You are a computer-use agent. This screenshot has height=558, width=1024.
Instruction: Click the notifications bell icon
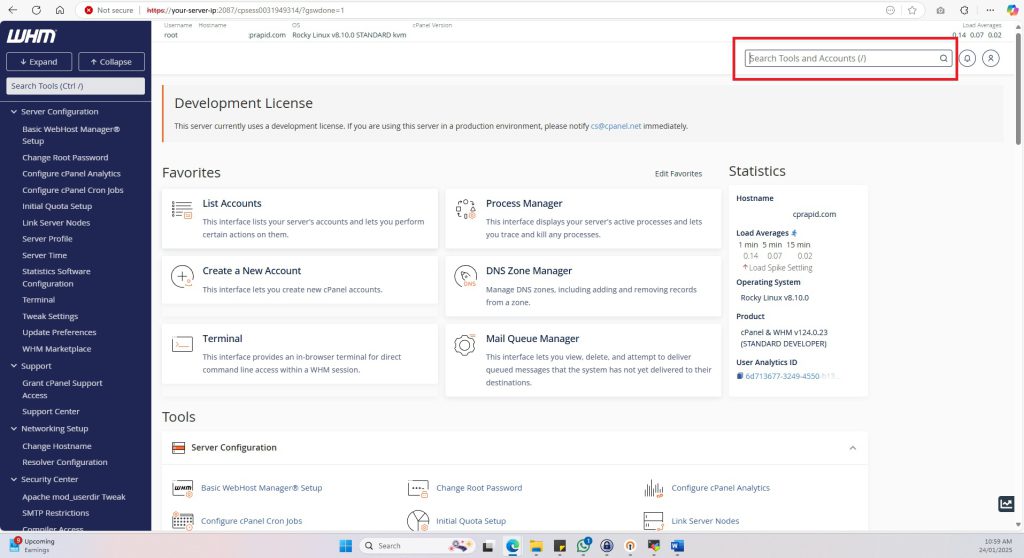(x=967, y=58)
